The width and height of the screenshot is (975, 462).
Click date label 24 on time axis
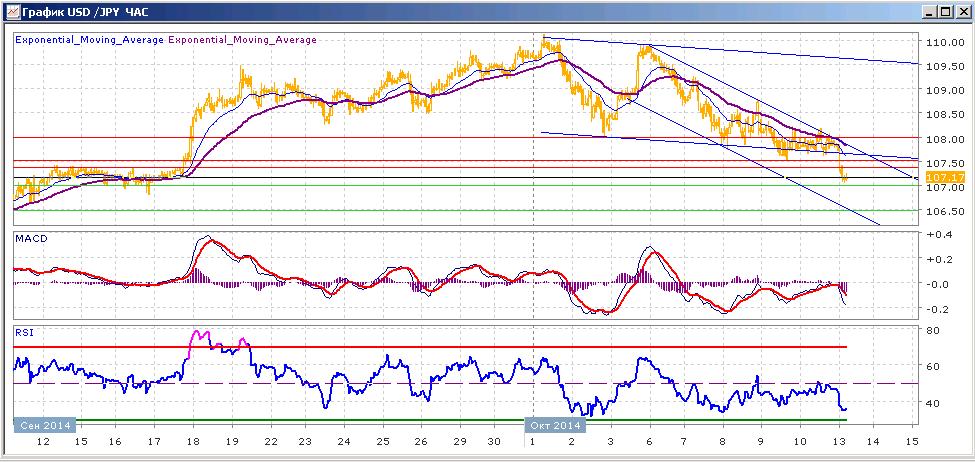click(x=344, y=441)
